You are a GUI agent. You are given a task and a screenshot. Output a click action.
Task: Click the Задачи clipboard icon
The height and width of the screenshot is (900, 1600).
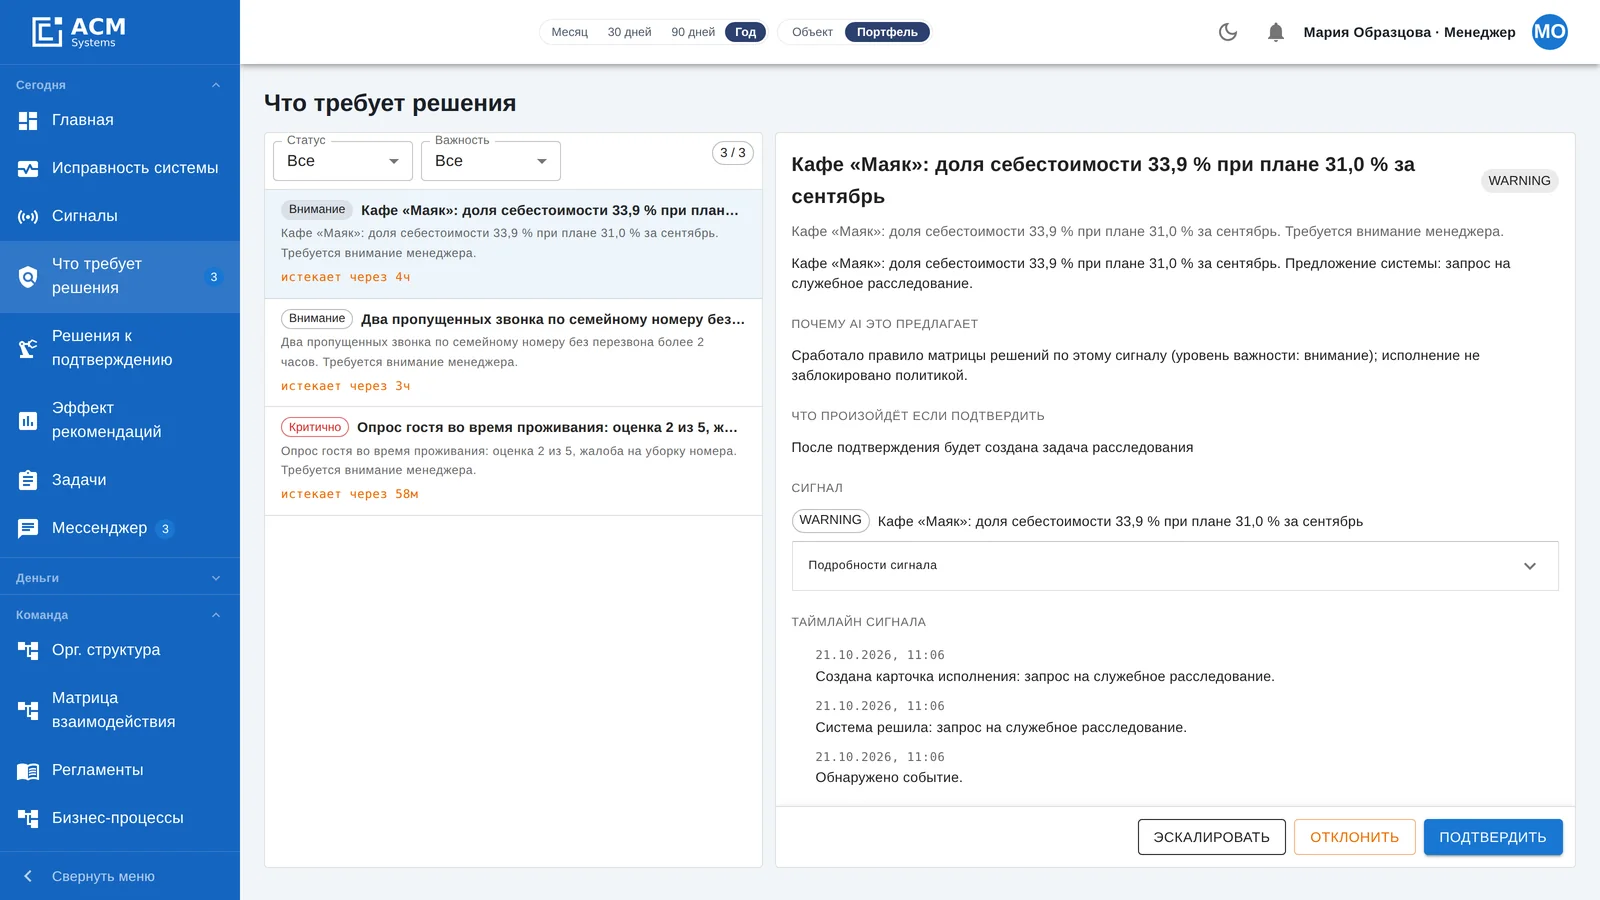pos(28,480)
